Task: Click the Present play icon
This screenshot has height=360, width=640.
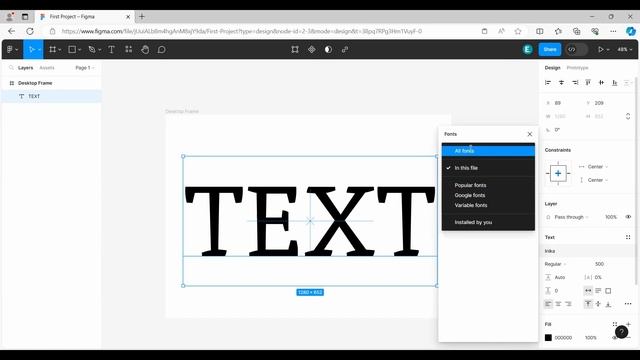Action: click(600, 49)
